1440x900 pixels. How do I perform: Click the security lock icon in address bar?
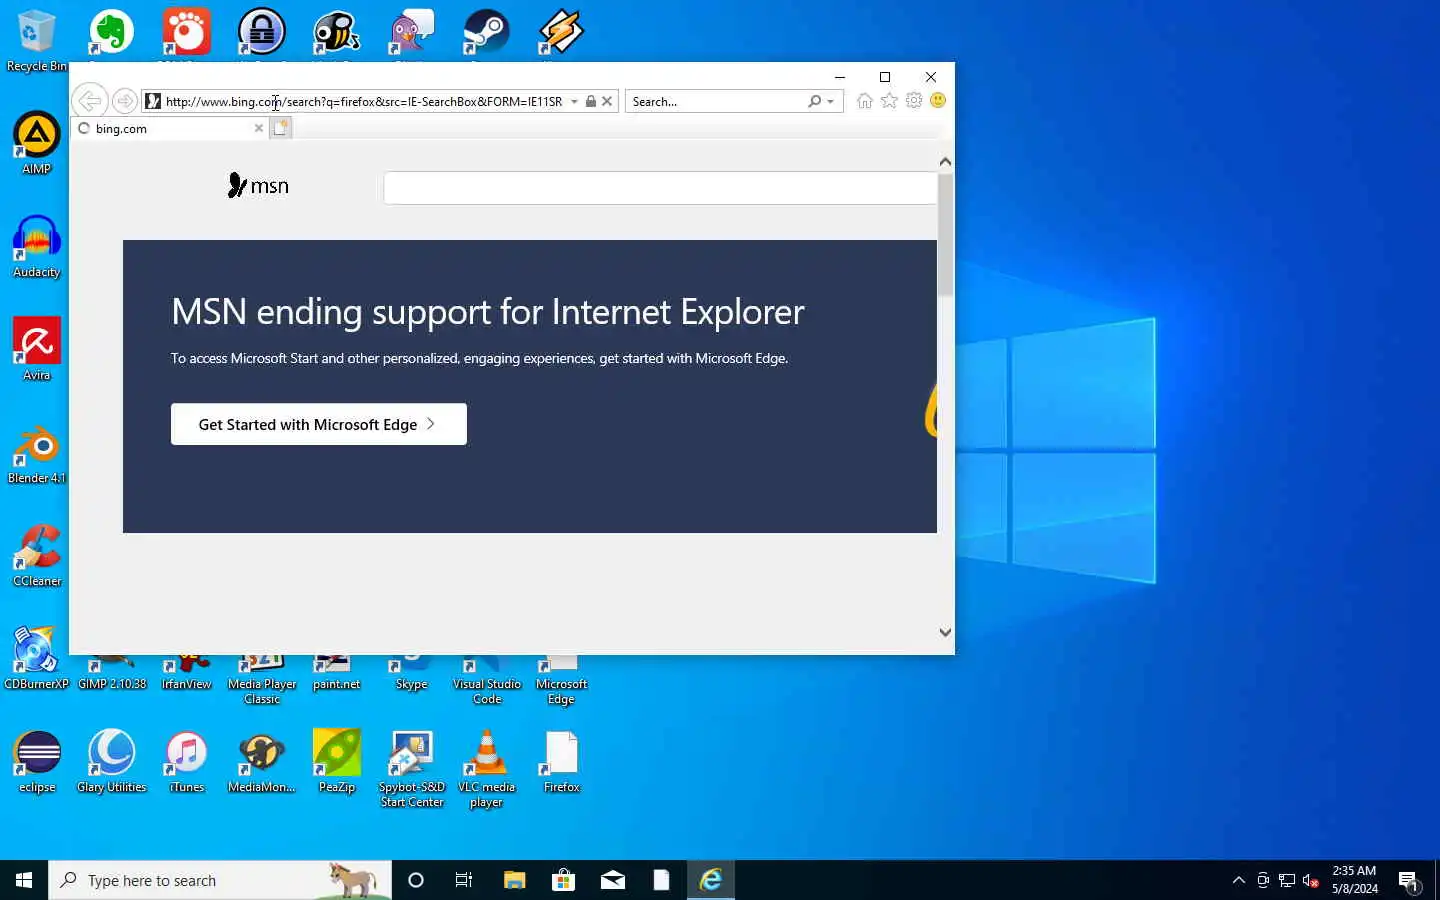pyautogui.click(x=591, y=101)
